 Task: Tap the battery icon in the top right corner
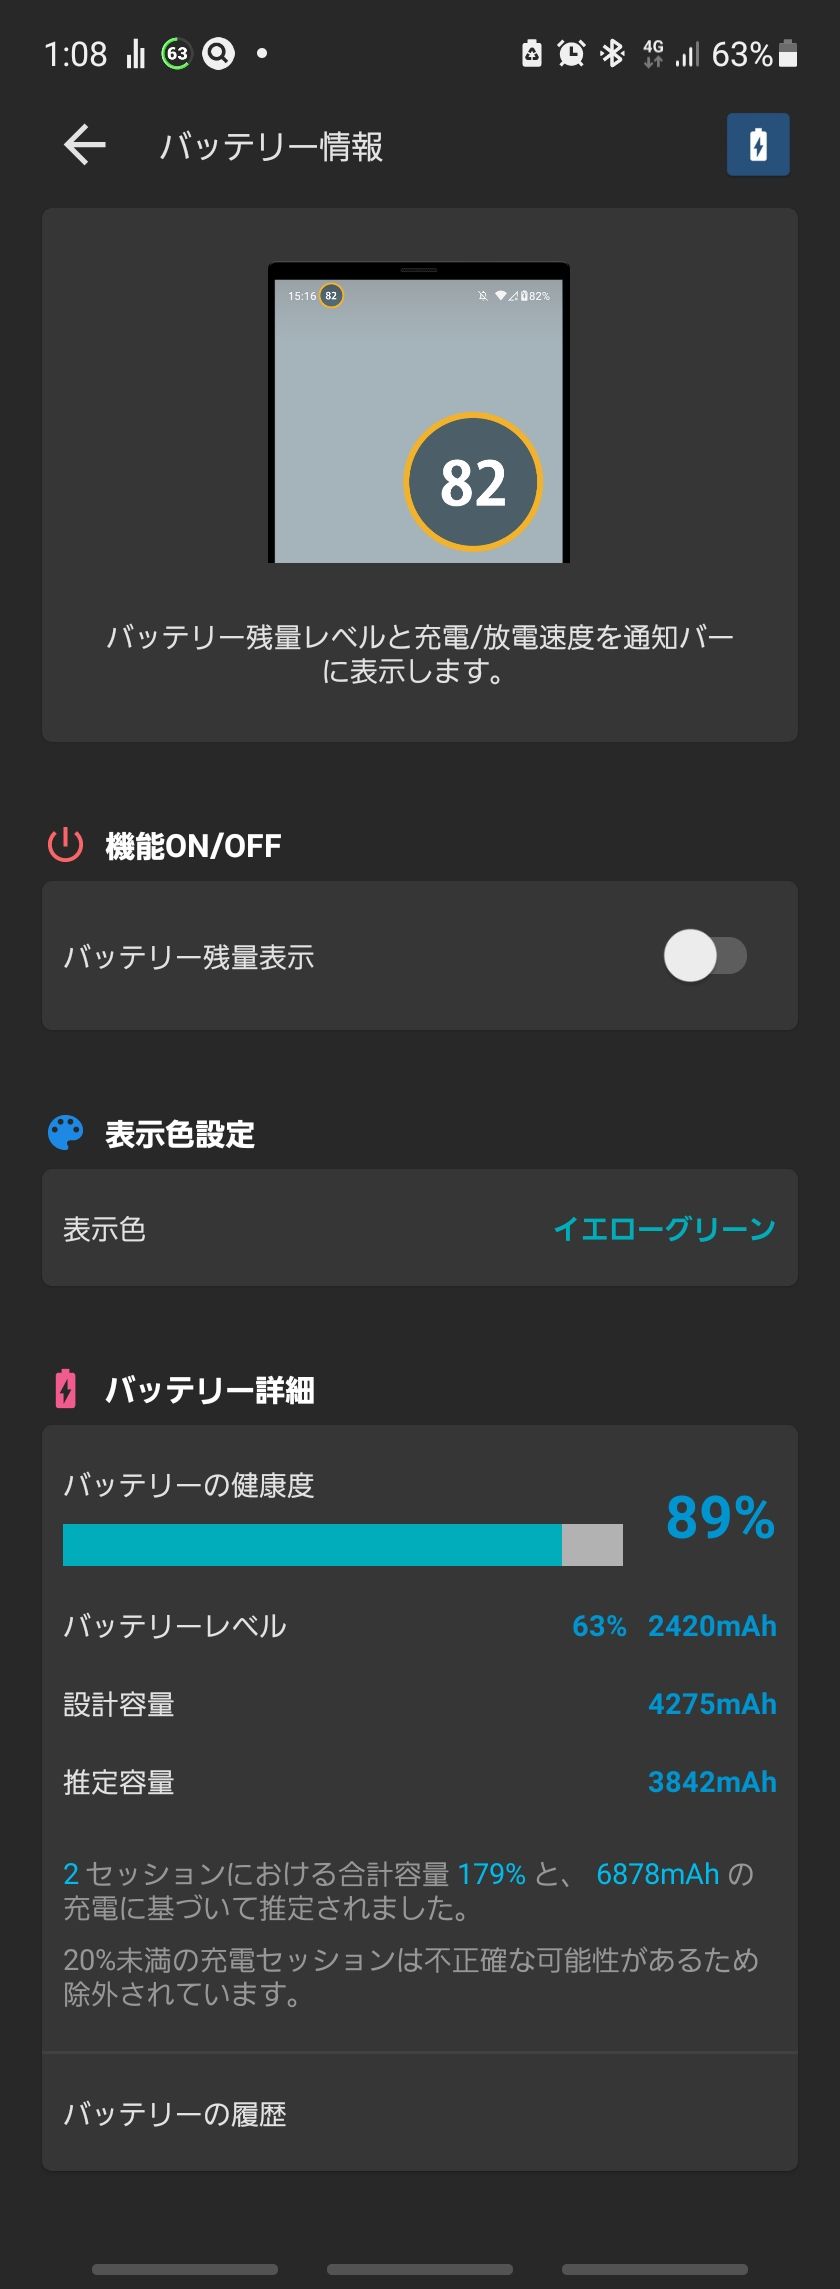(757, 144)
